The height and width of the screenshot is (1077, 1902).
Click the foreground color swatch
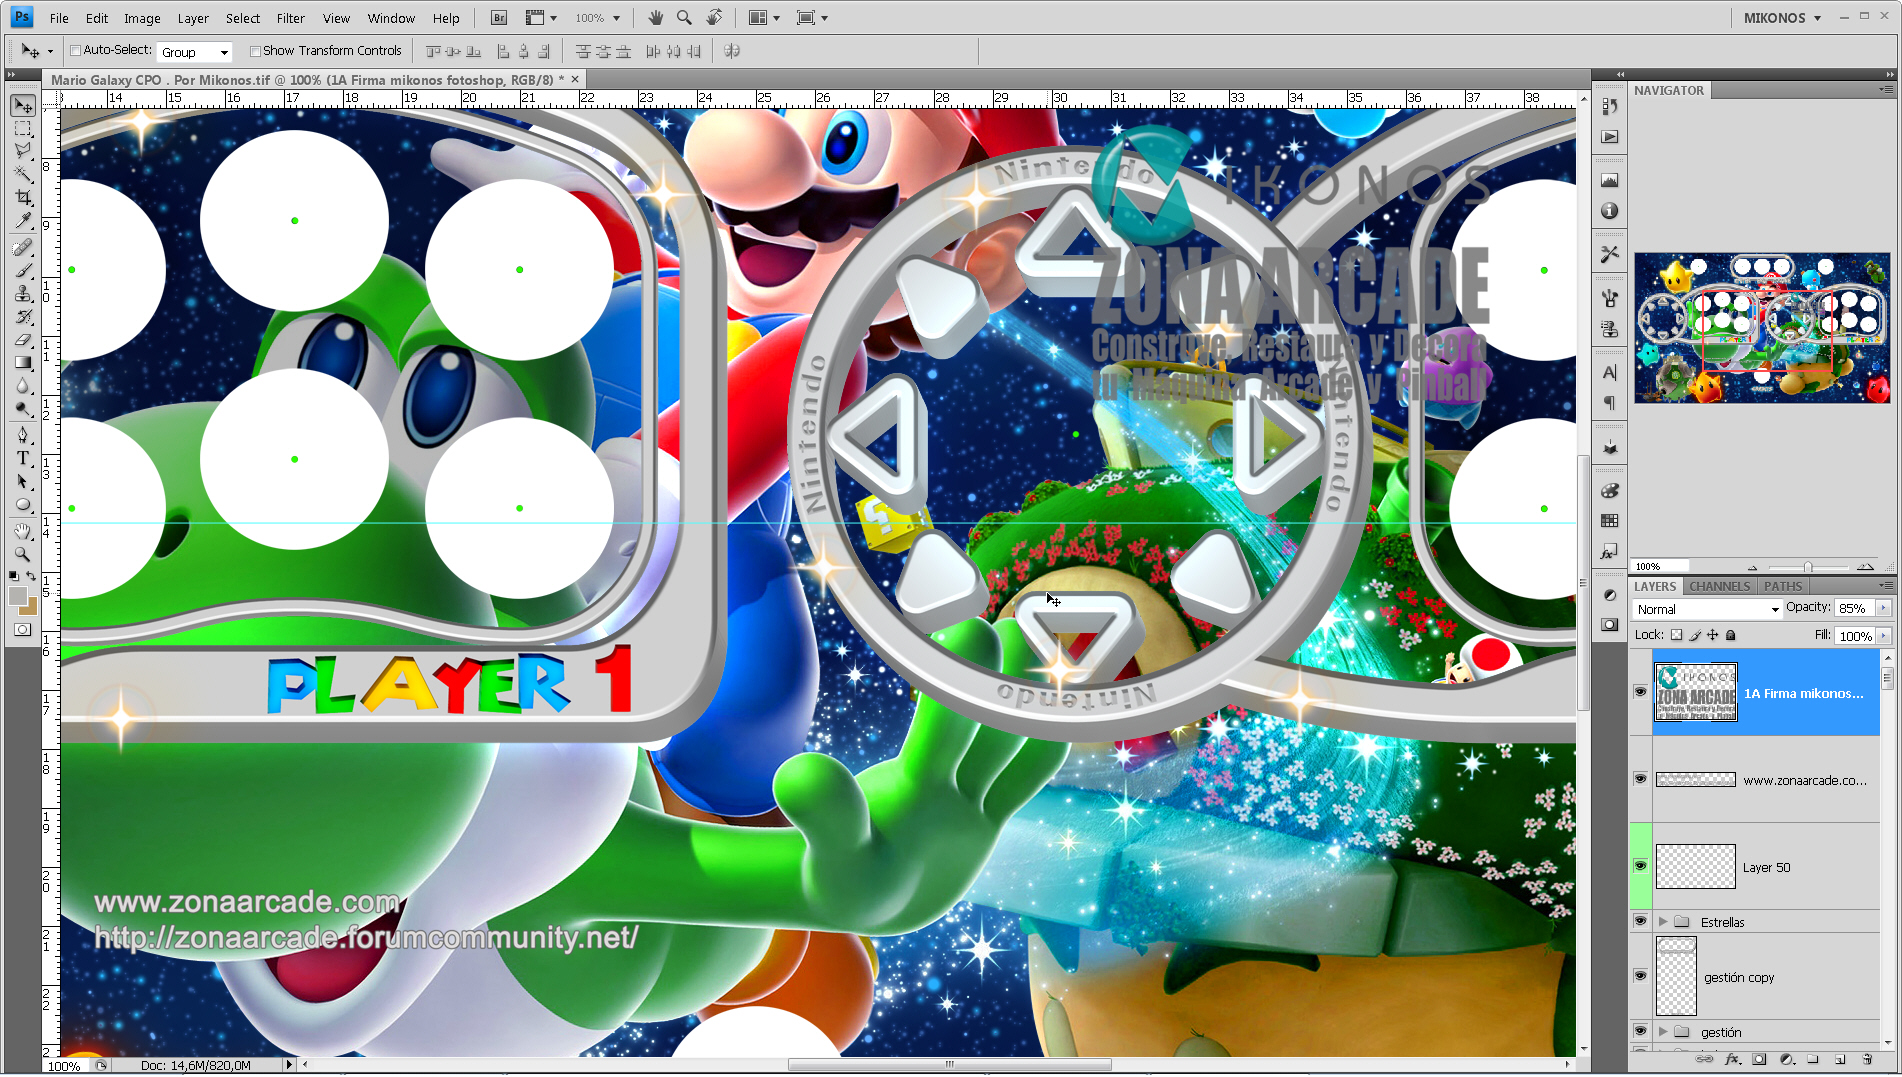click(x=18, y=595)
